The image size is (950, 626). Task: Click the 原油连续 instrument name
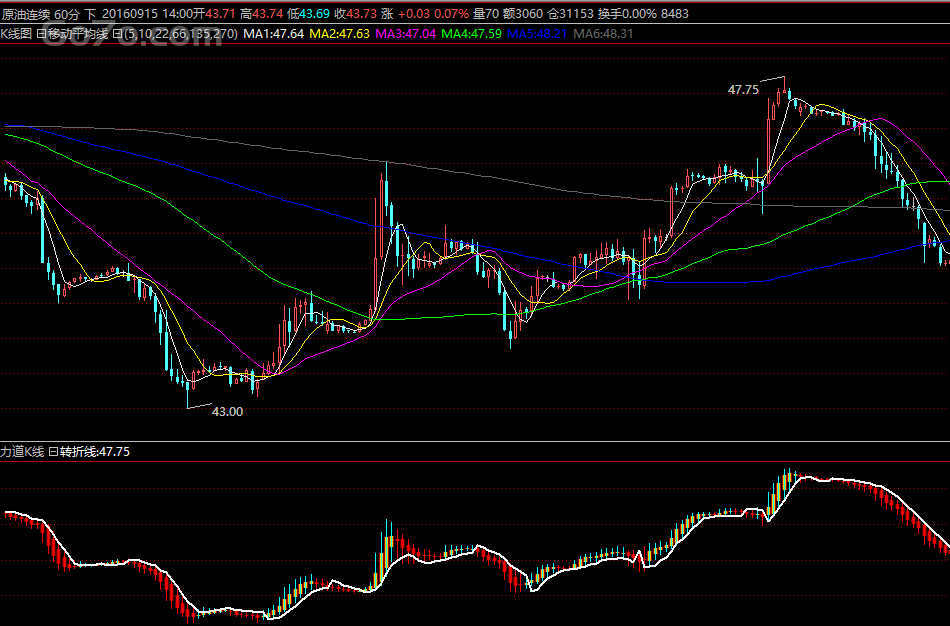pyautogui.click(x=26, y=13)
